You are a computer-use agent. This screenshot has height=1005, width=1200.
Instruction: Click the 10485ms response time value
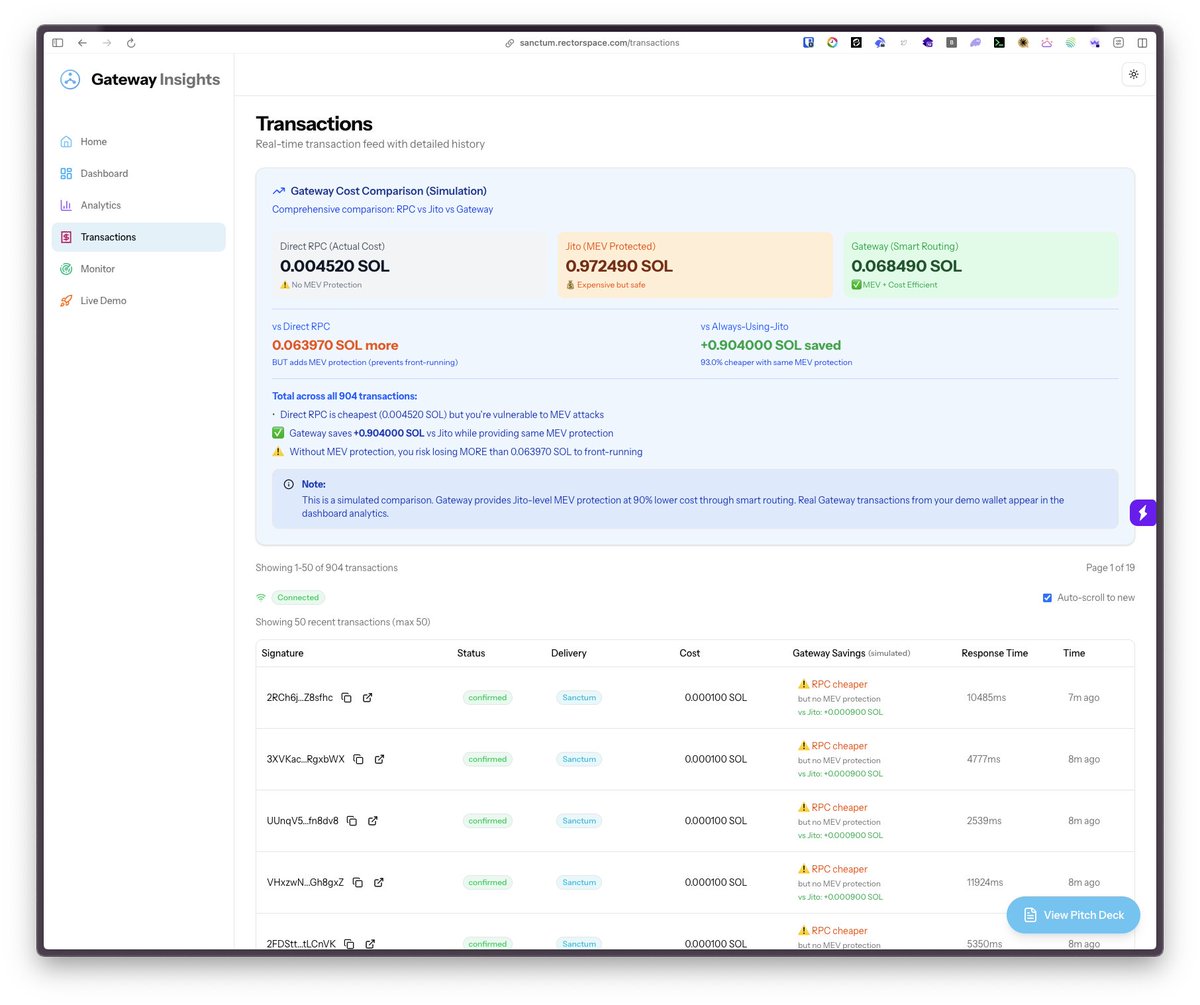986,698
